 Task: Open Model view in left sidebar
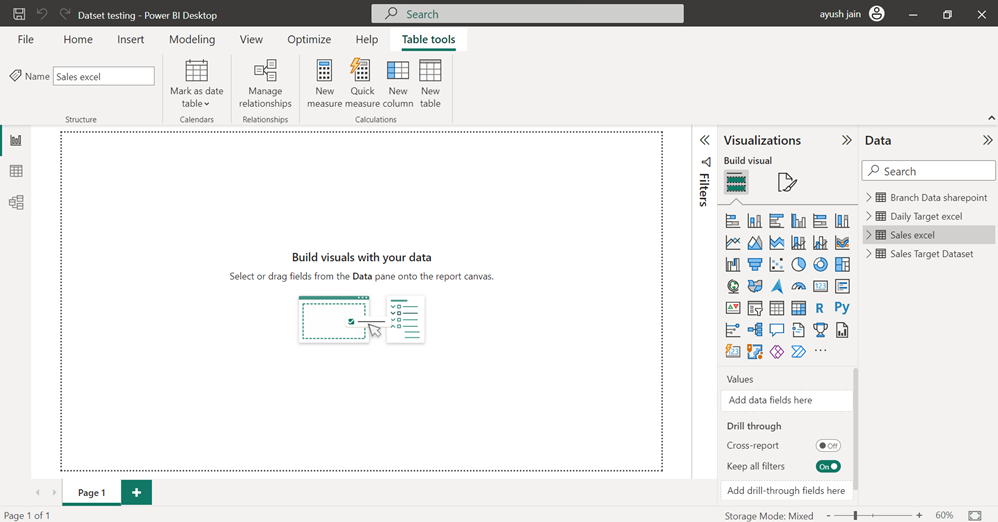click(x=16, y=202)
